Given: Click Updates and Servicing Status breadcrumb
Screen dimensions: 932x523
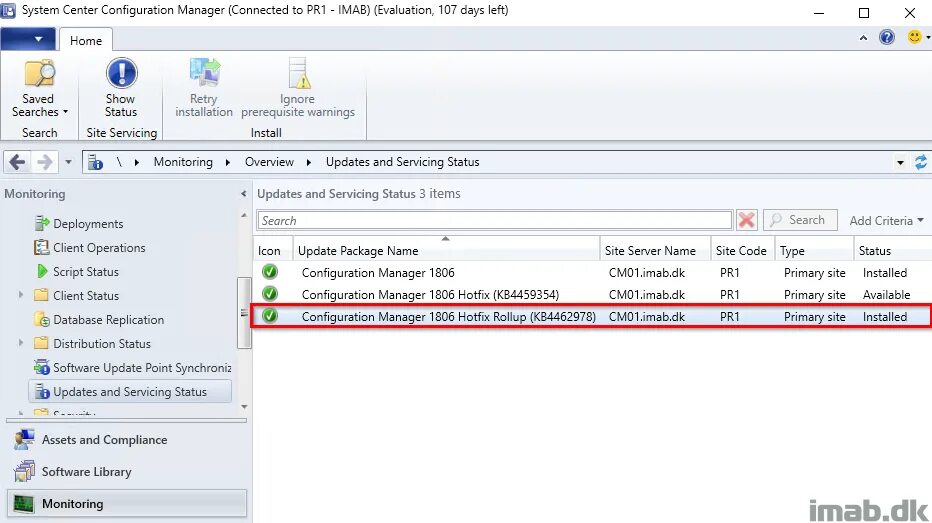Looking at the screenshot, I should (402, 162).
